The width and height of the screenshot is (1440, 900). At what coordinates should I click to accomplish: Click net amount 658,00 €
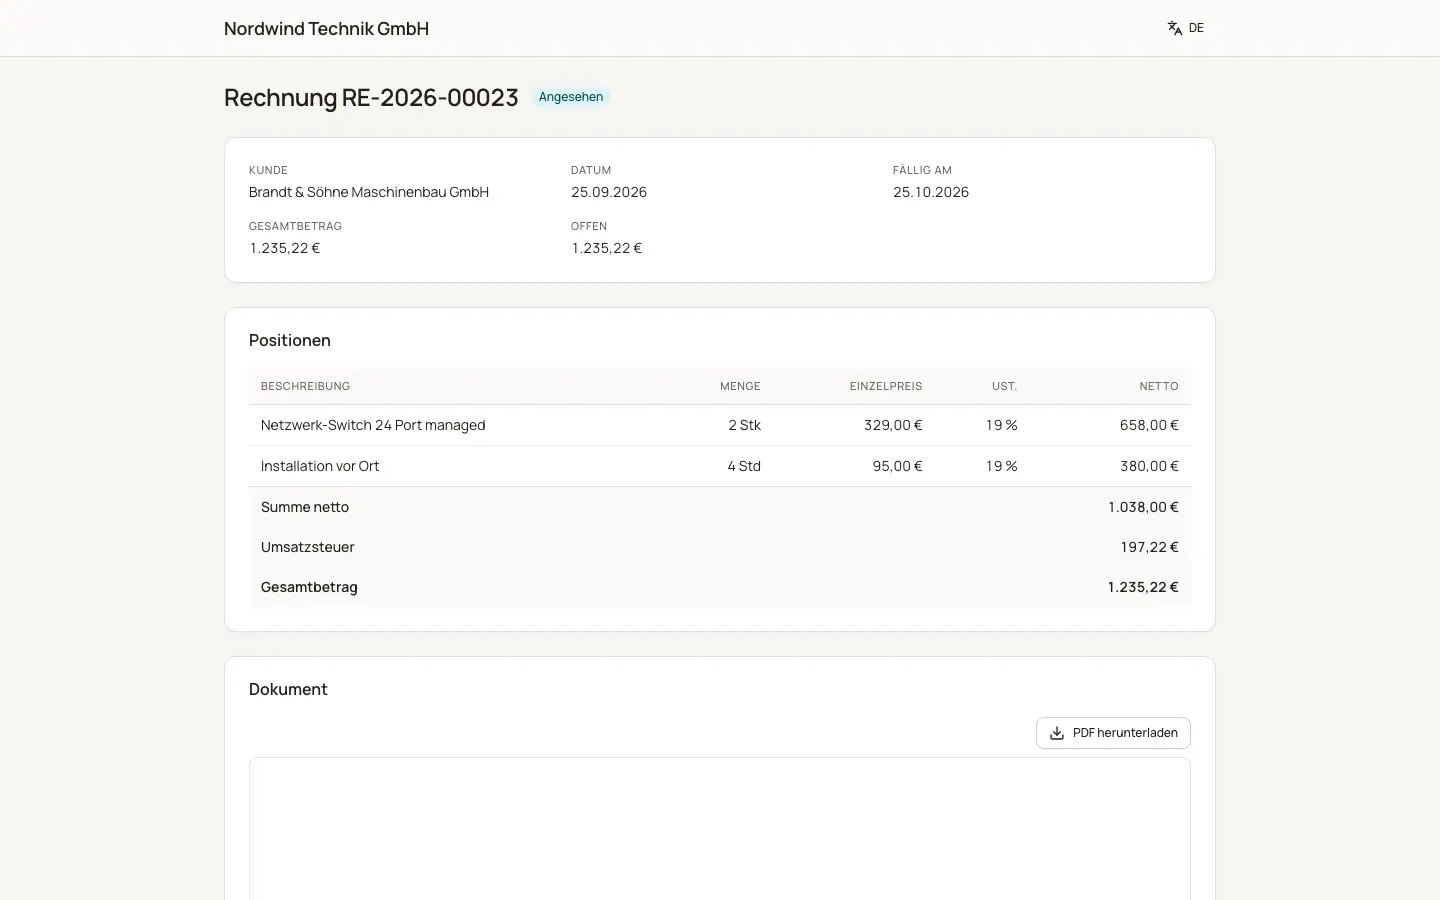(x=1149, y=425)
